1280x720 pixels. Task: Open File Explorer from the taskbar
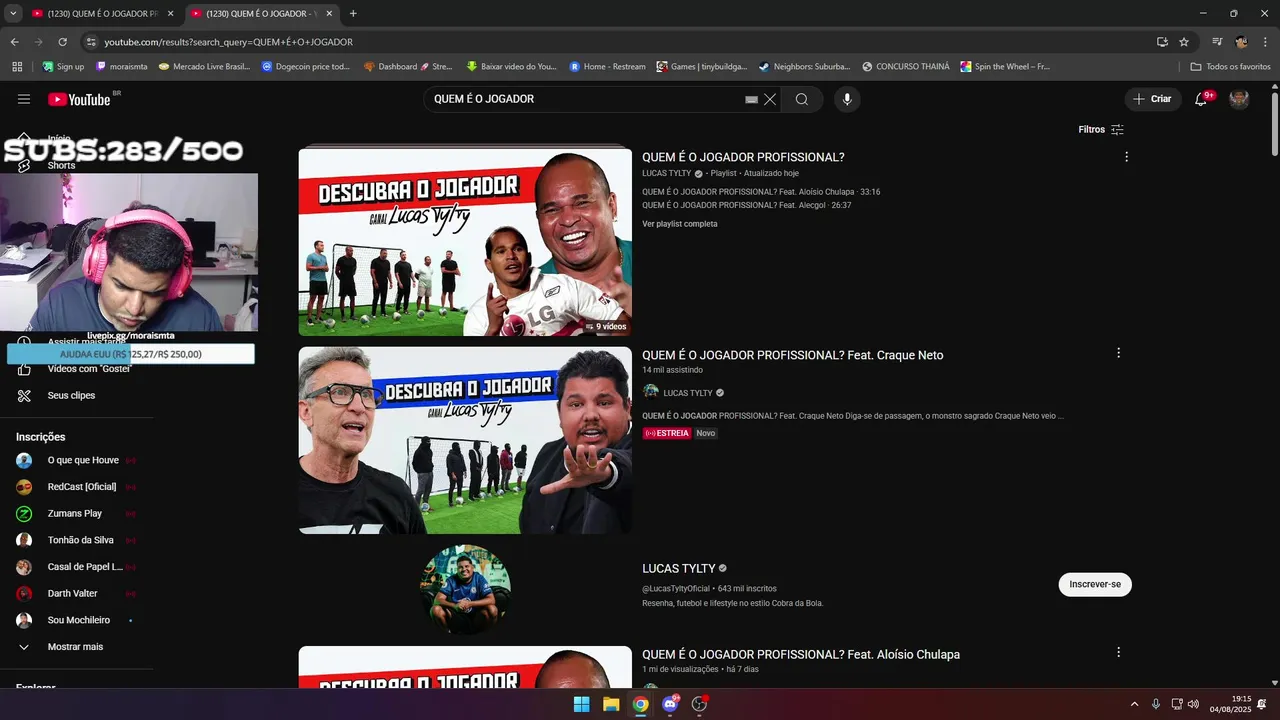[611, 704]
